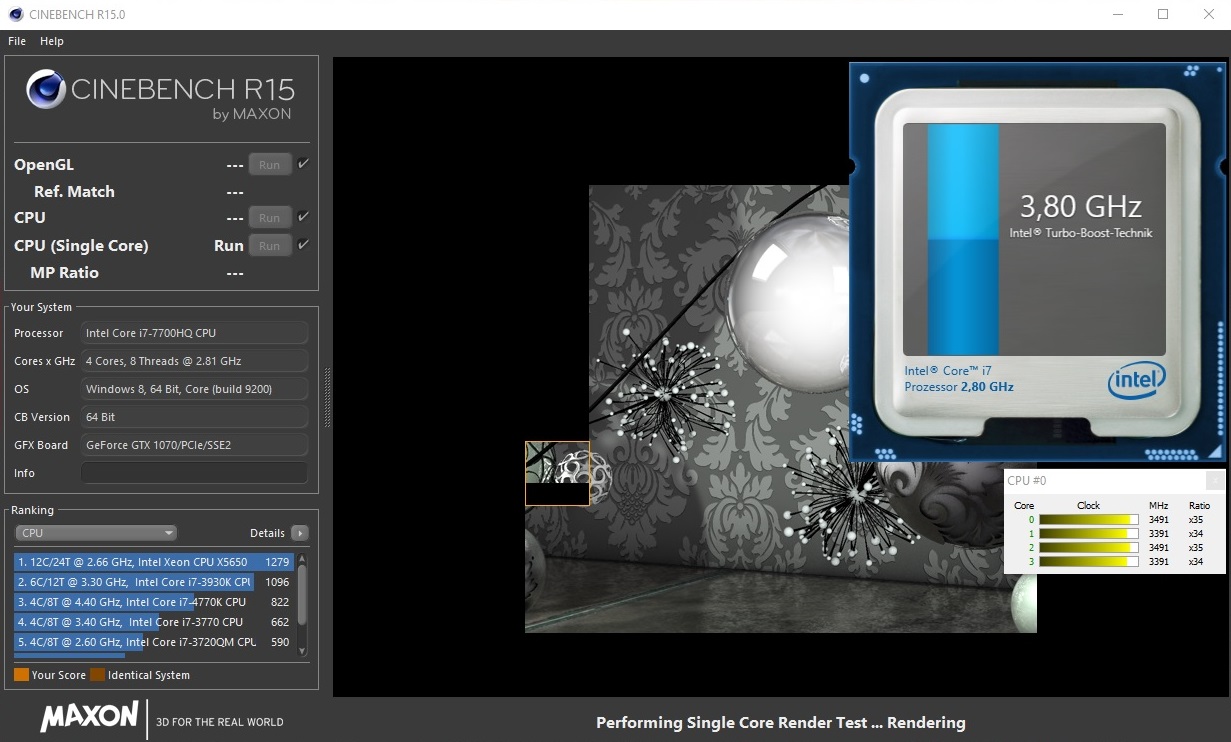Click the scroll-up arrow in the ranking list
The height and width of the screenshot is (742, 1231).
coord(302,558)
